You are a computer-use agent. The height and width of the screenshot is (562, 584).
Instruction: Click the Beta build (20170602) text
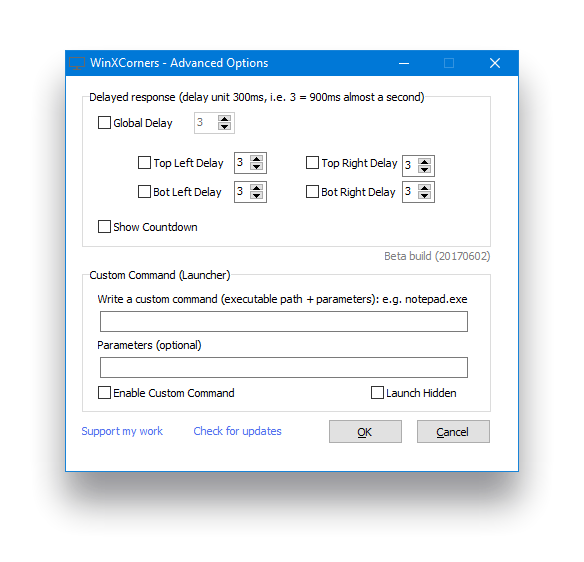coord(437,256)
